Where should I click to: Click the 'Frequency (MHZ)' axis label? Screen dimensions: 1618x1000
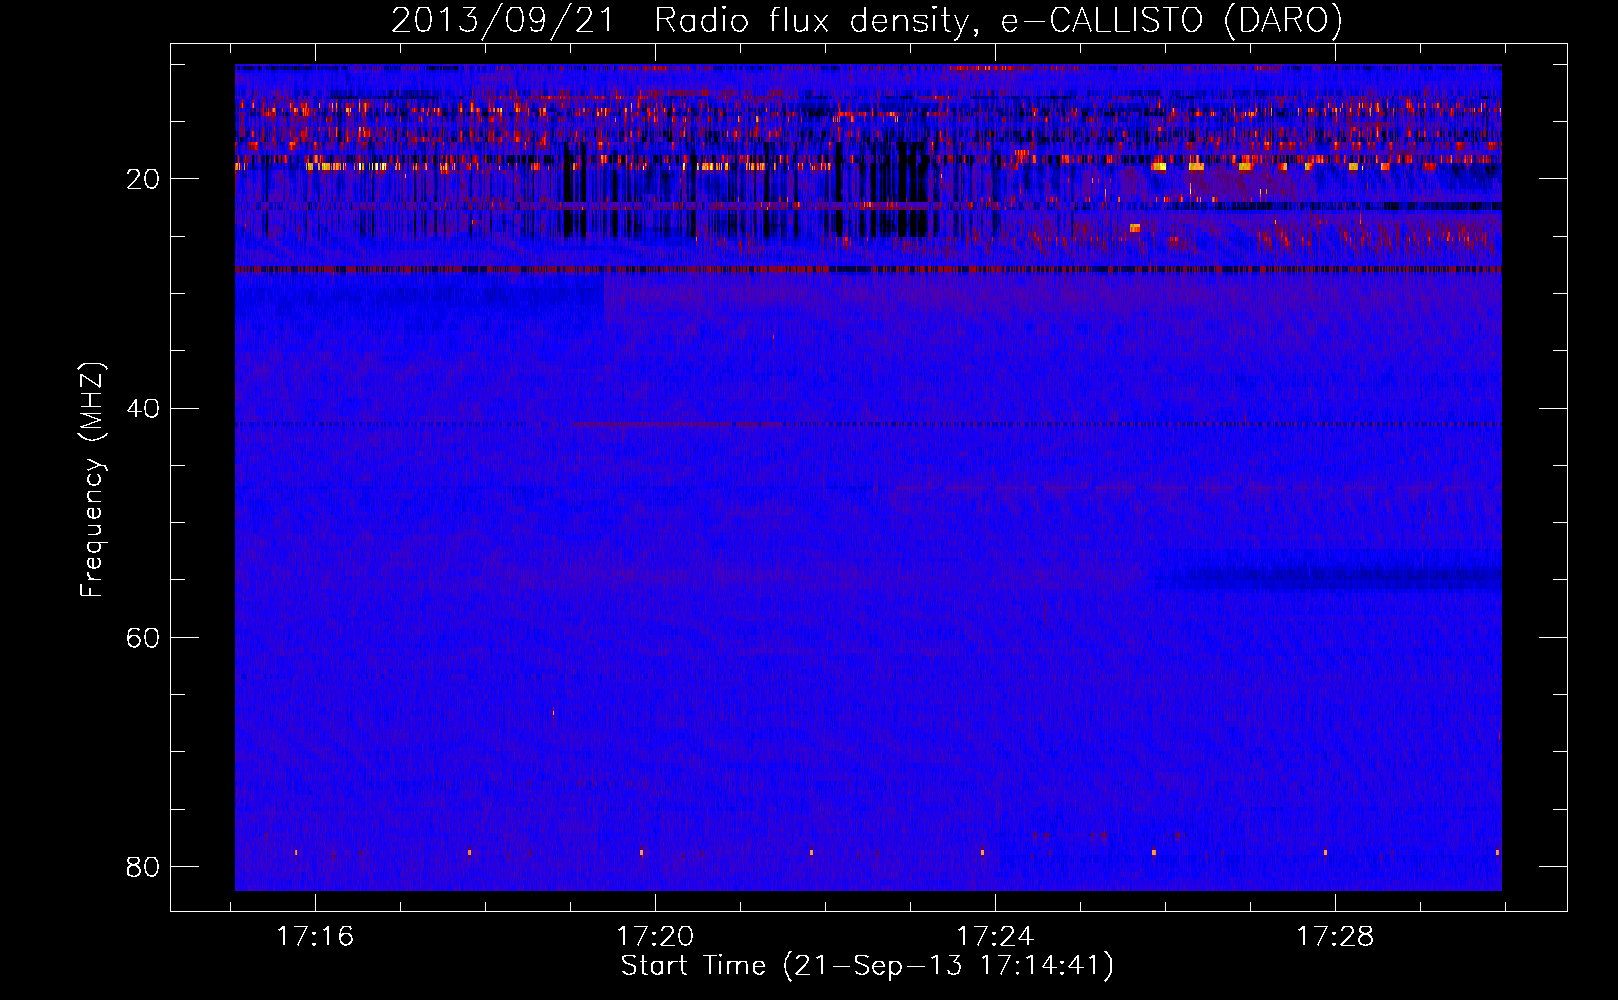point(92,480)
